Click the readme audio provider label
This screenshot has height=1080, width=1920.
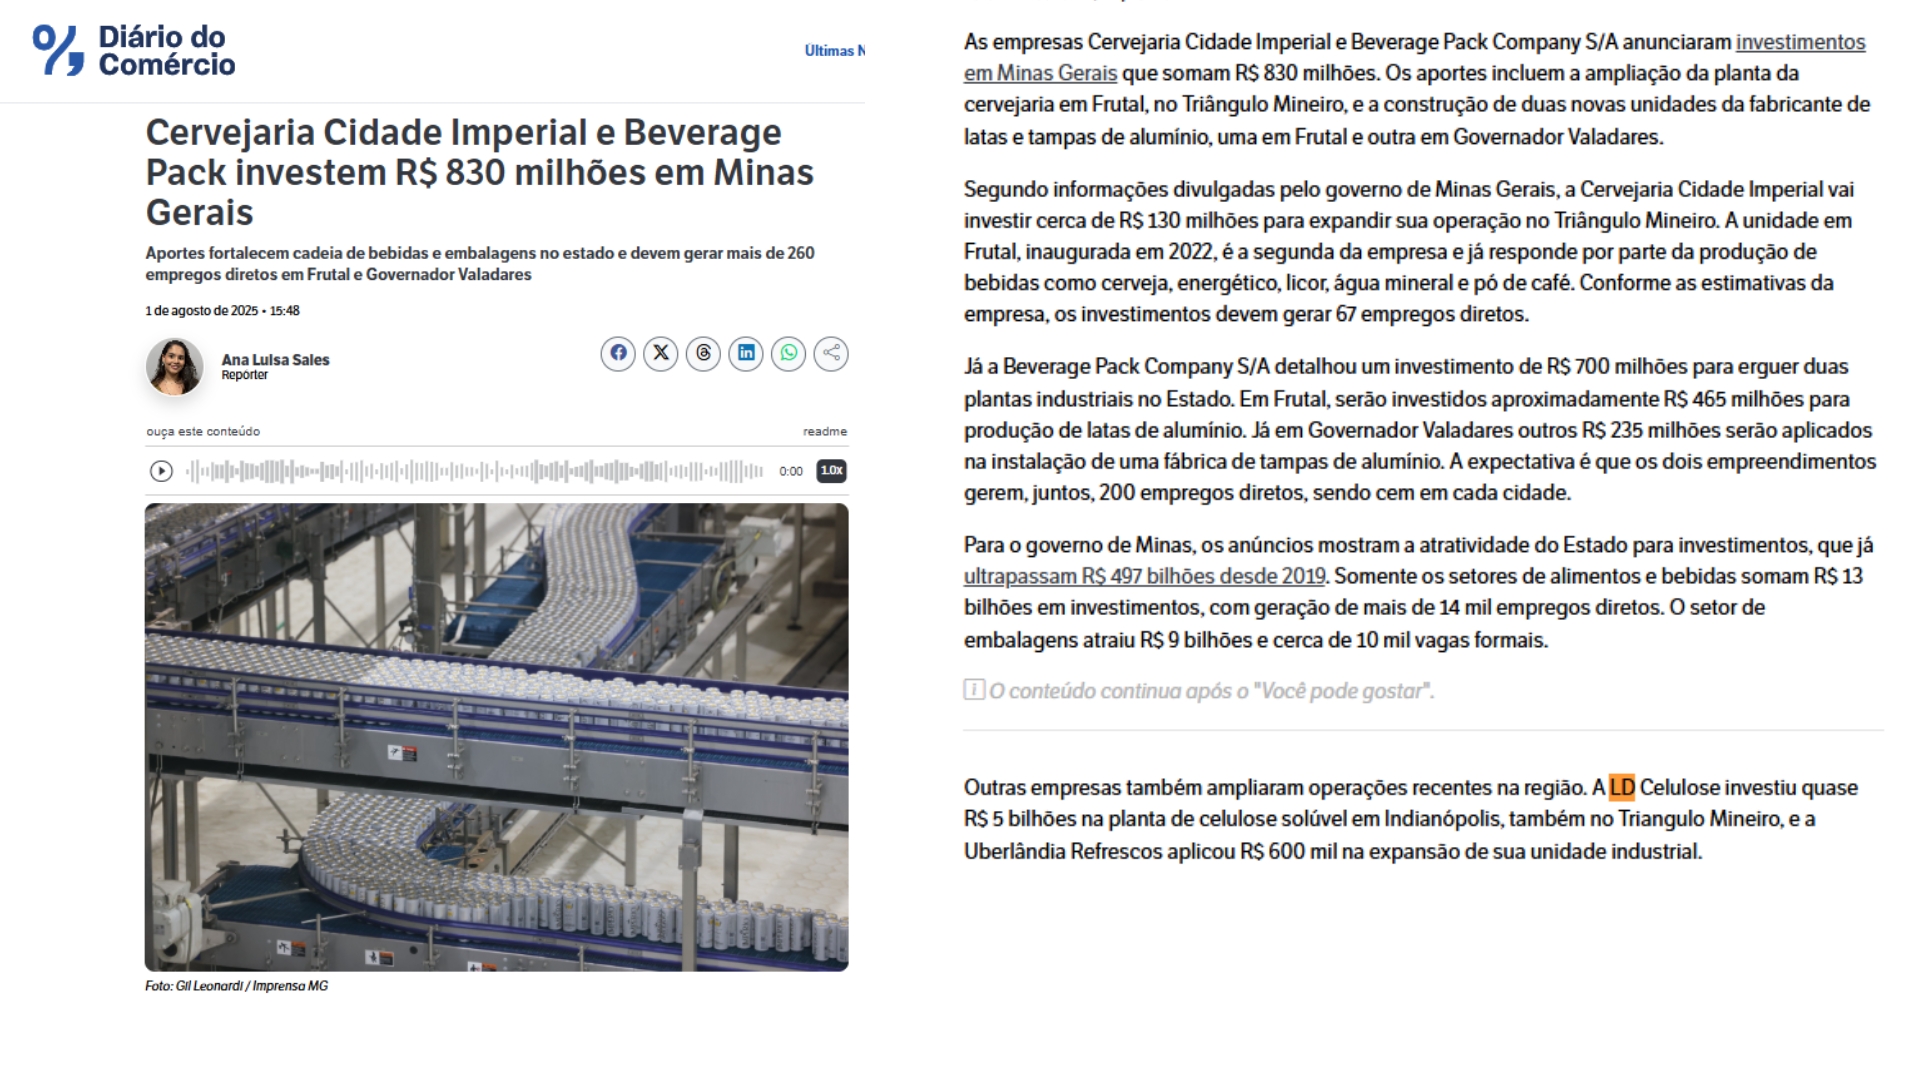point(824,431)
